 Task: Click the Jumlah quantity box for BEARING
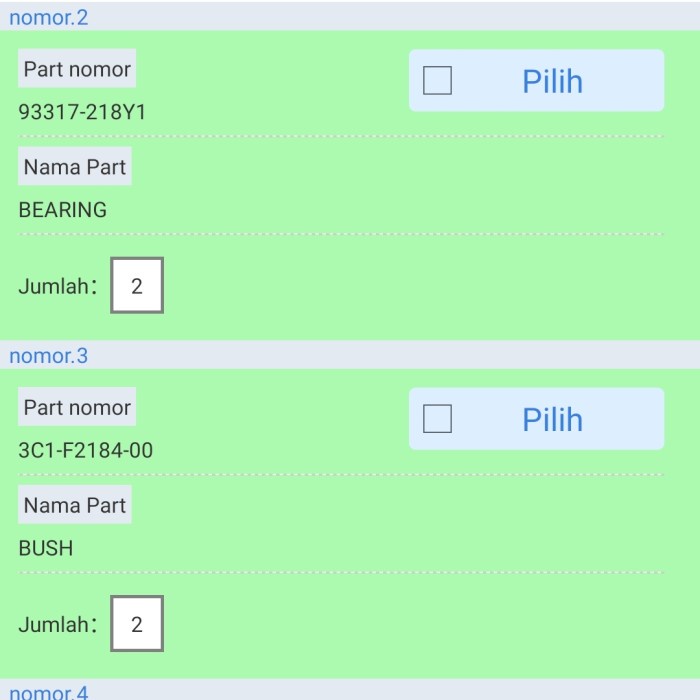pyautogui.click(x=137, y=286)
